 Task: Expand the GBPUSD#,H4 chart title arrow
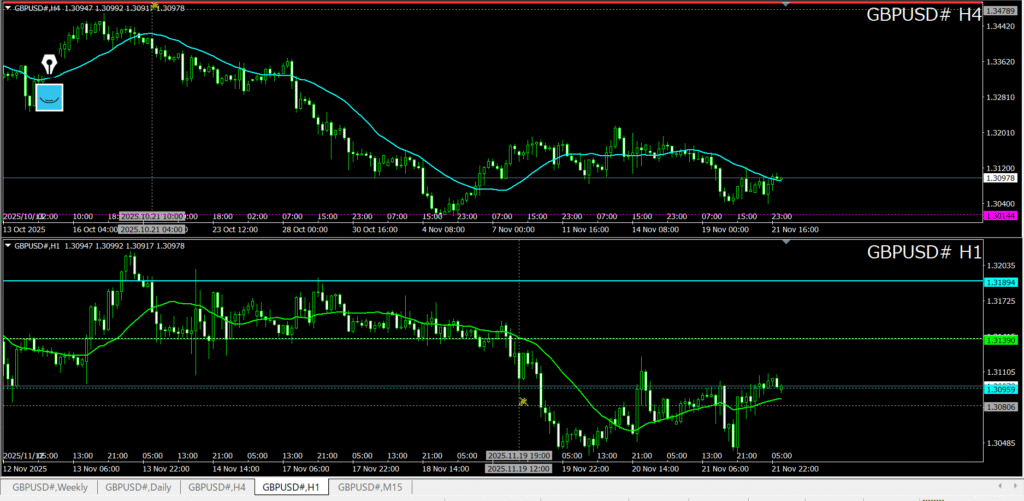9,8
